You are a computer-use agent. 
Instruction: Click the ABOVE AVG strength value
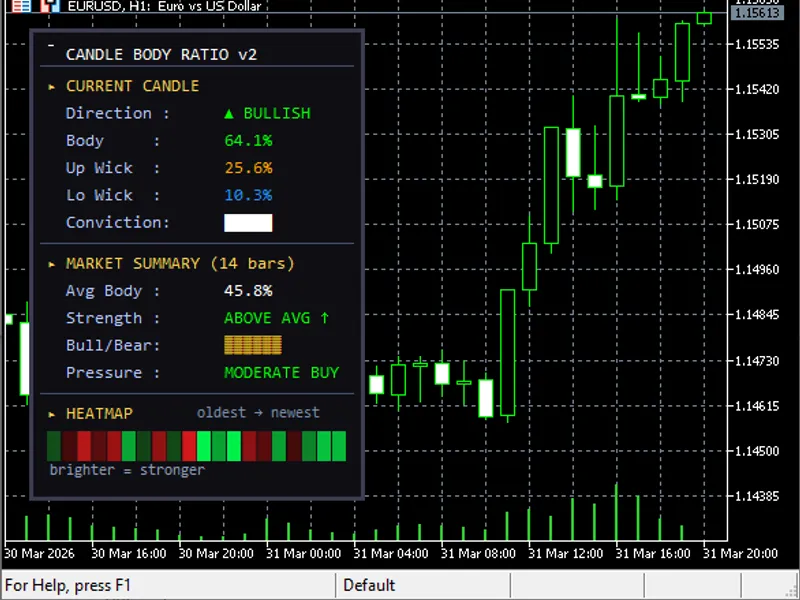(x=277, y=318)
